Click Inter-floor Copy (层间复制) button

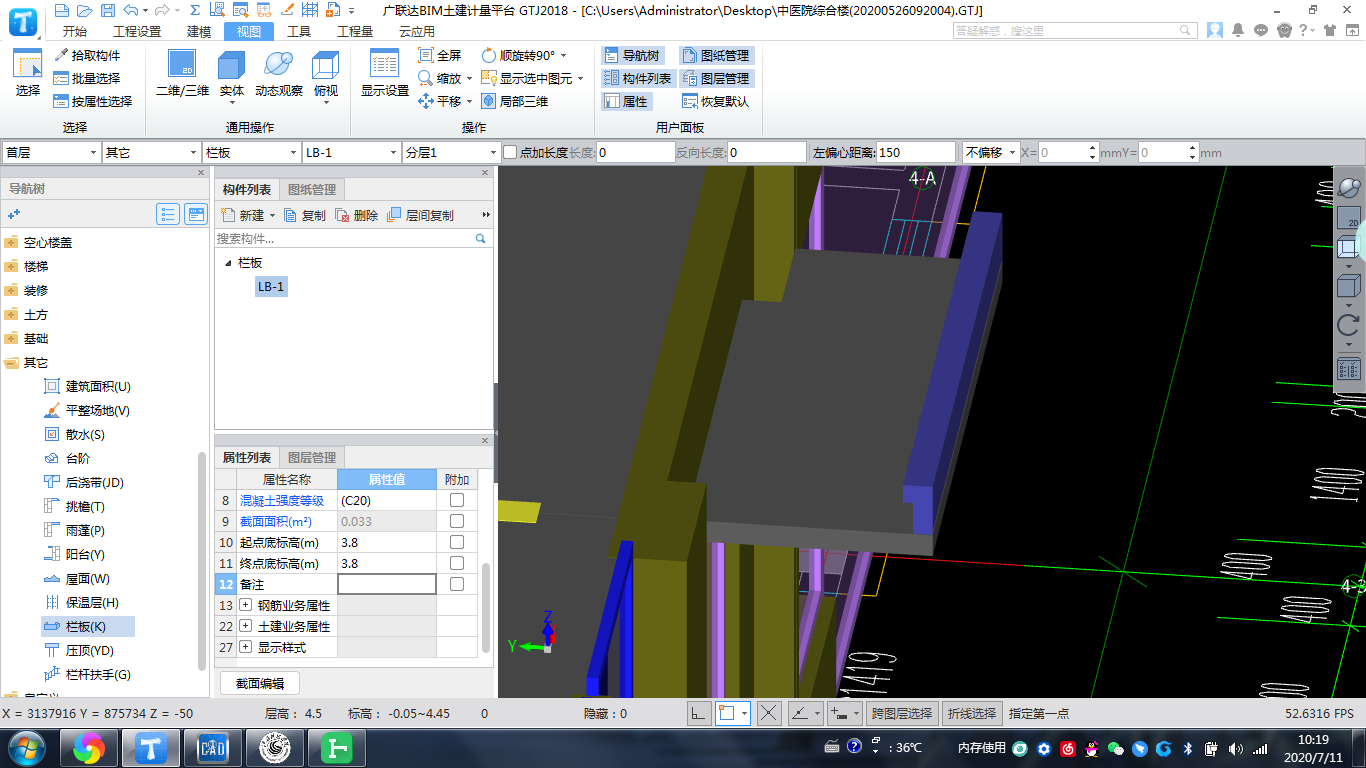420,215
